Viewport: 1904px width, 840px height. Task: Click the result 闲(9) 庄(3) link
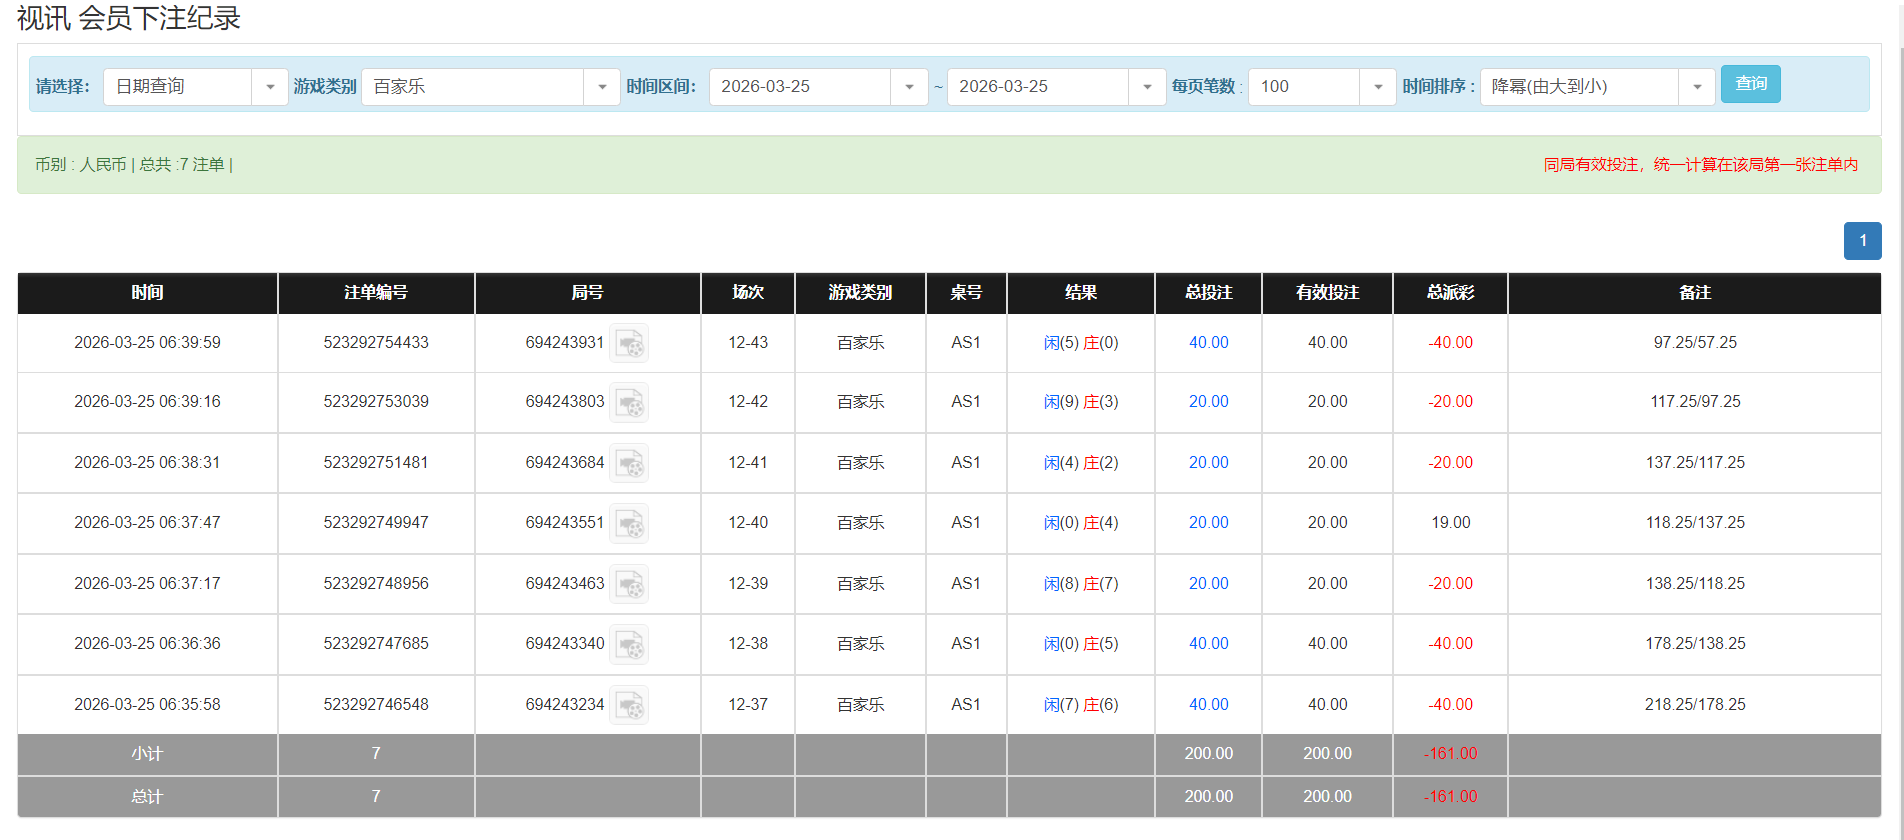tap(1080, 402)
